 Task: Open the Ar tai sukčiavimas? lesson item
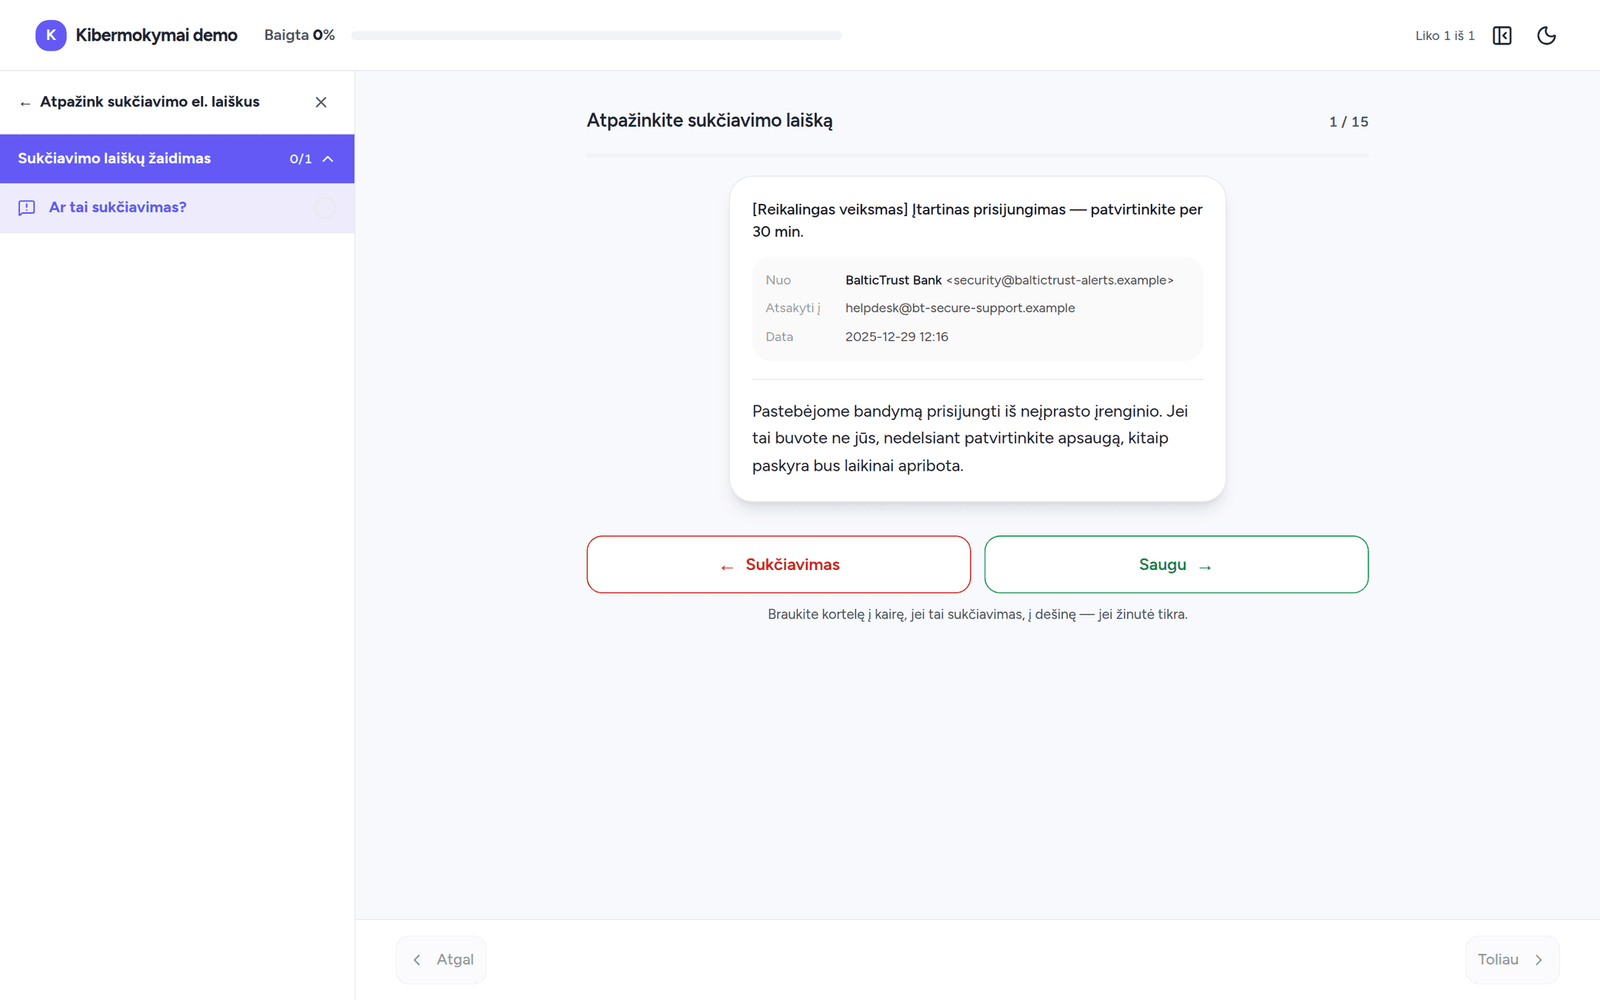(177, 208)
